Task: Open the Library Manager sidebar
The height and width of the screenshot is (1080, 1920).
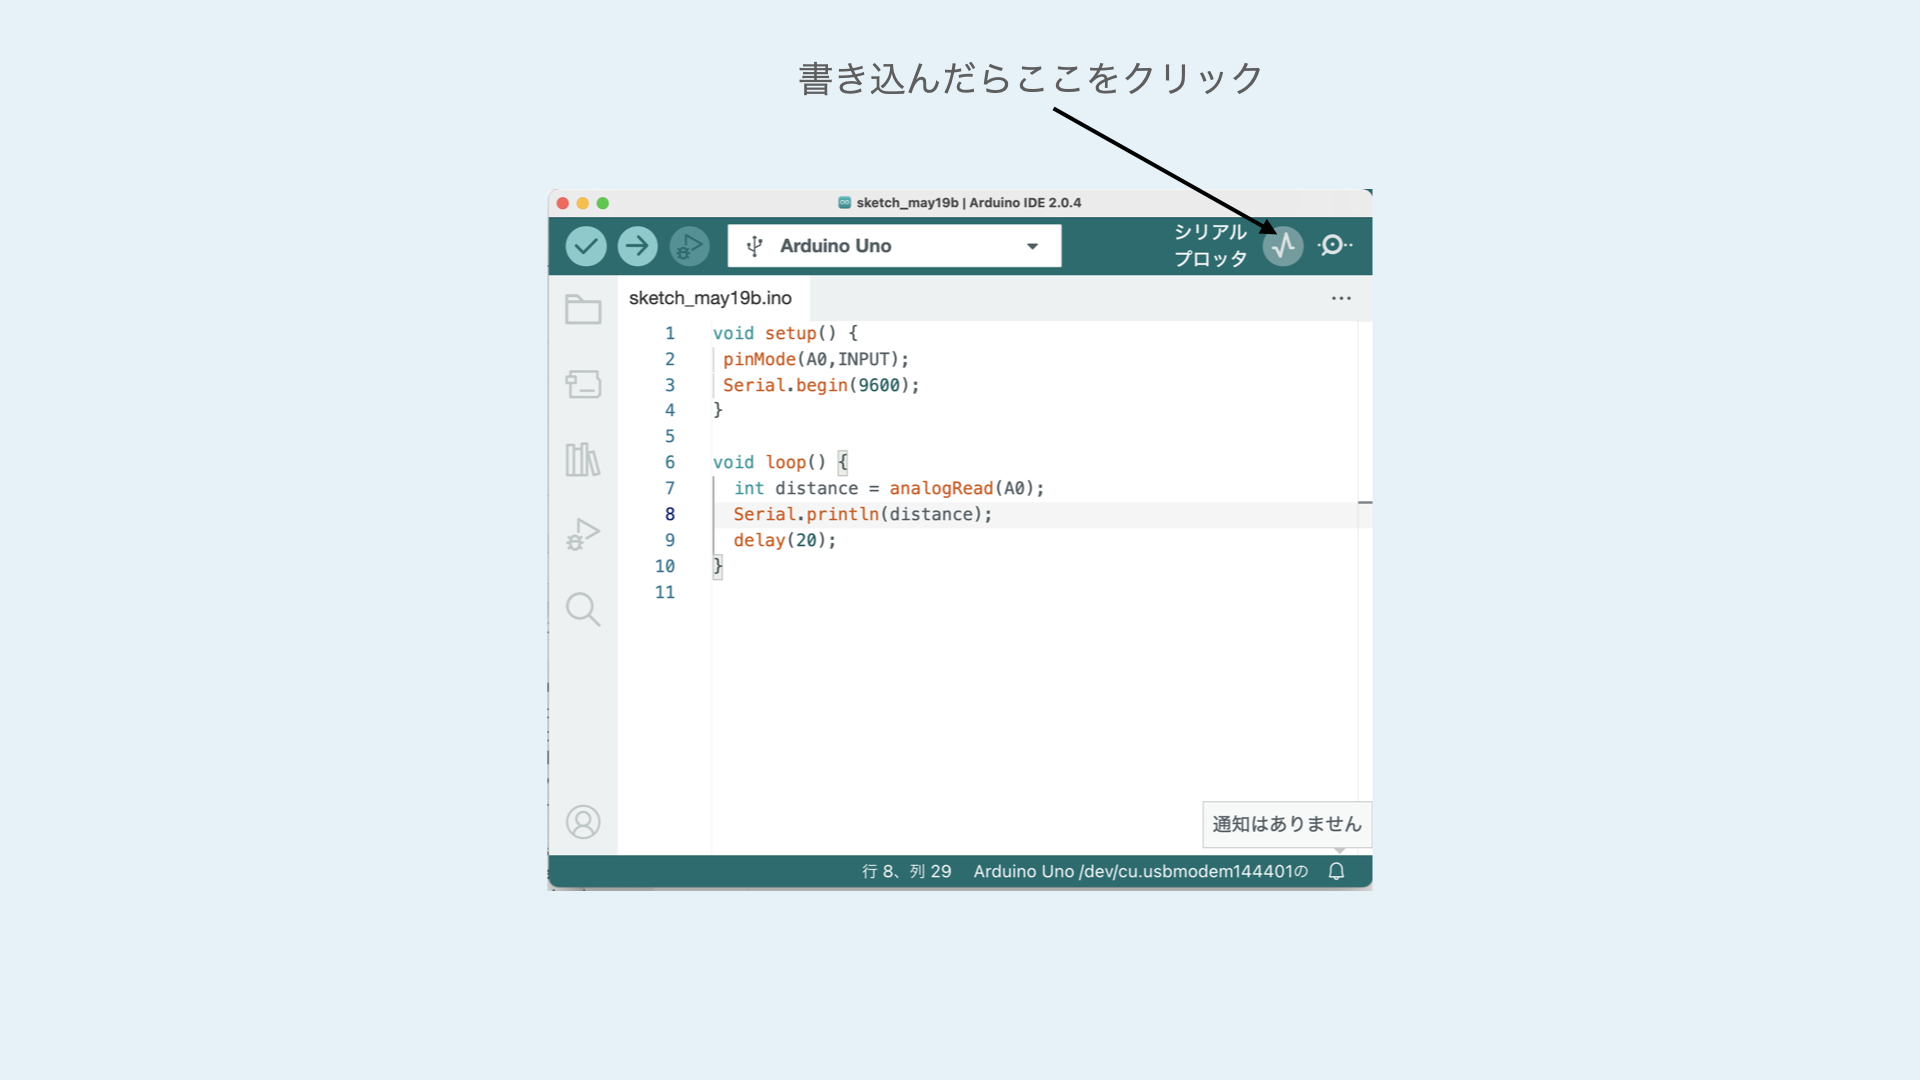Action: point(583,460)
